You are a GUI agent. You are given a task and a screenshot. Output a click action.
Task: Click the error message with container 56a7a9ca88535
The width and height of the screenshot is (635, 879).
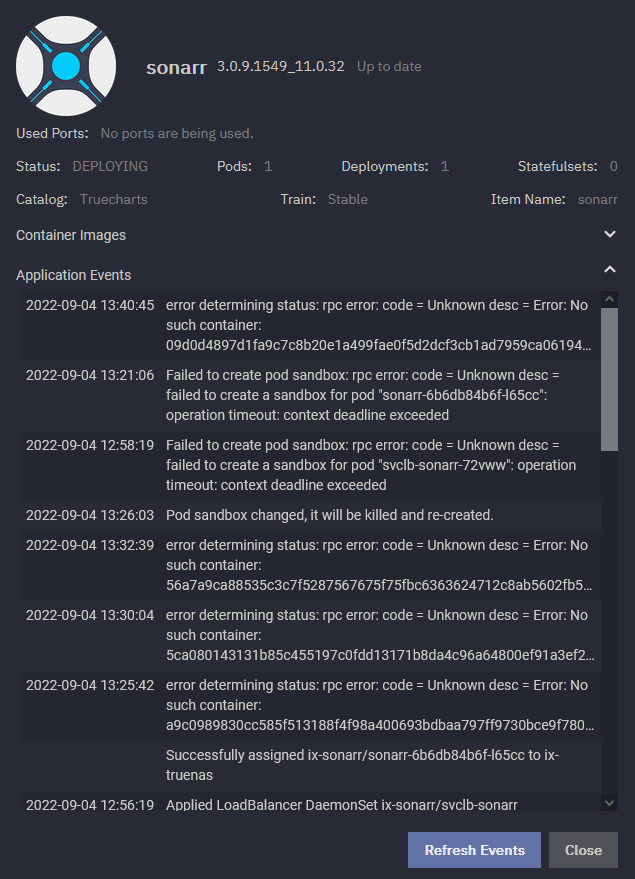point(379,565)
